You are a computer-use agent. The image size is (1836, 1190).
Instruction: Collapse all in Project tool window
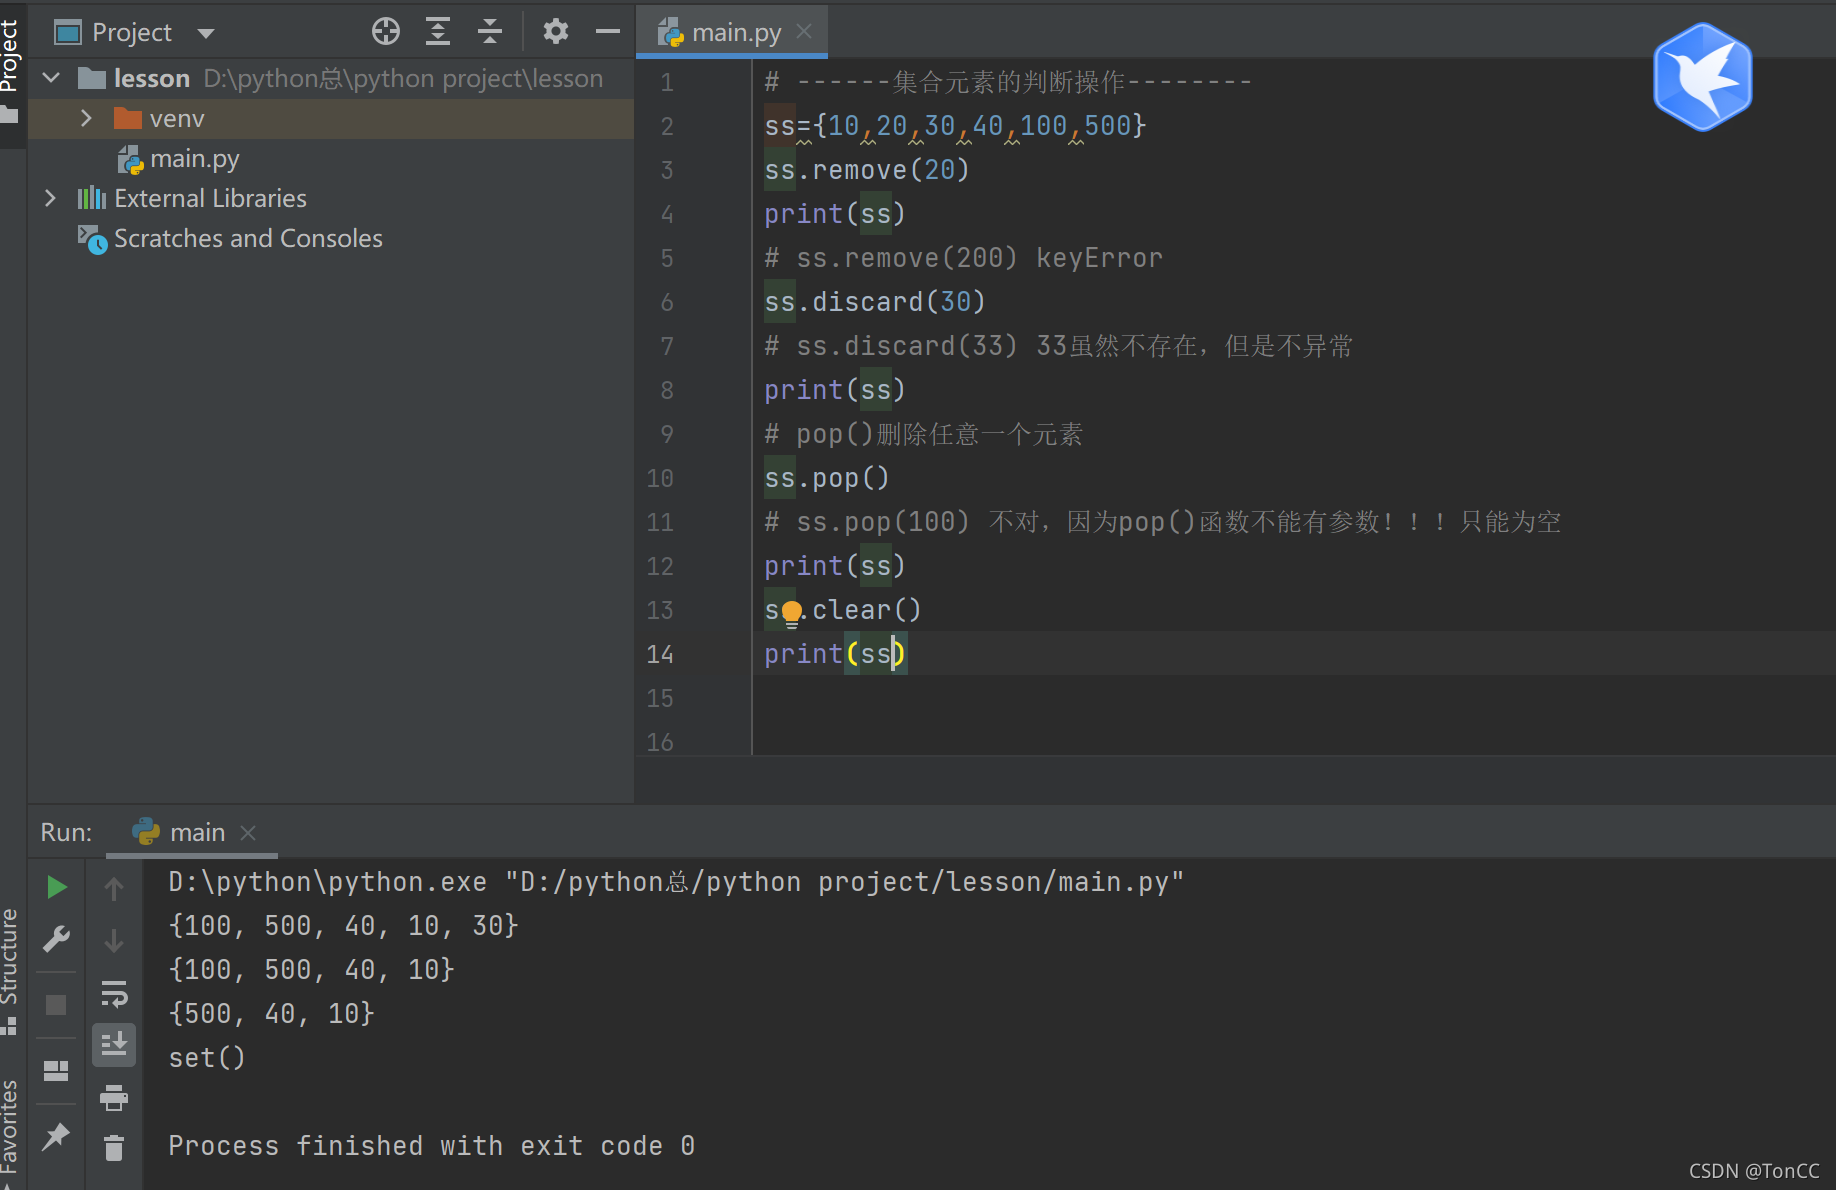(490, 32)
